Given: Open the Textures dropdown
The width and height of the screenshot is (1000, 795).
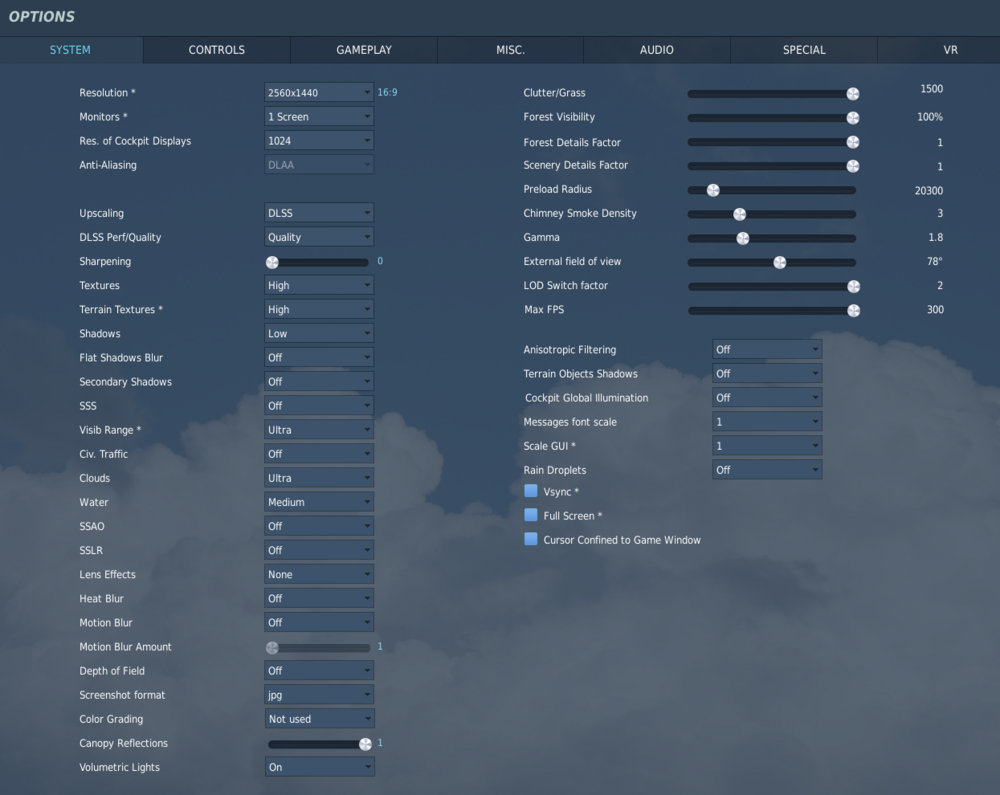Looking at the screenshot, I should click(319, 285).
